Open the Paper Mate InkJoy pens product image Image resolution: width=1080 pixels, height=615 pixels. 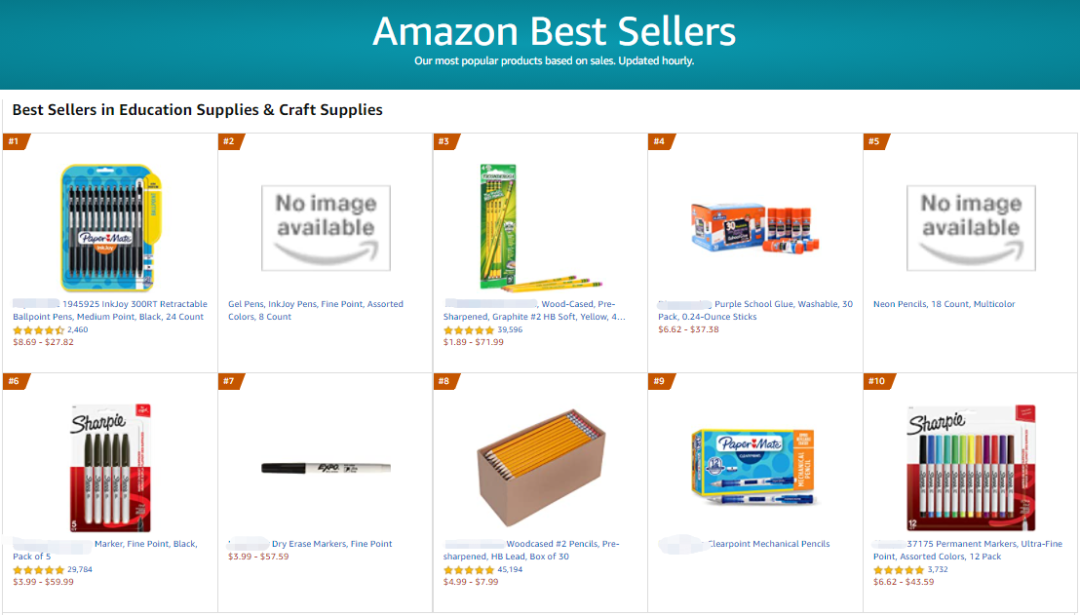click(x=110, y=228)
